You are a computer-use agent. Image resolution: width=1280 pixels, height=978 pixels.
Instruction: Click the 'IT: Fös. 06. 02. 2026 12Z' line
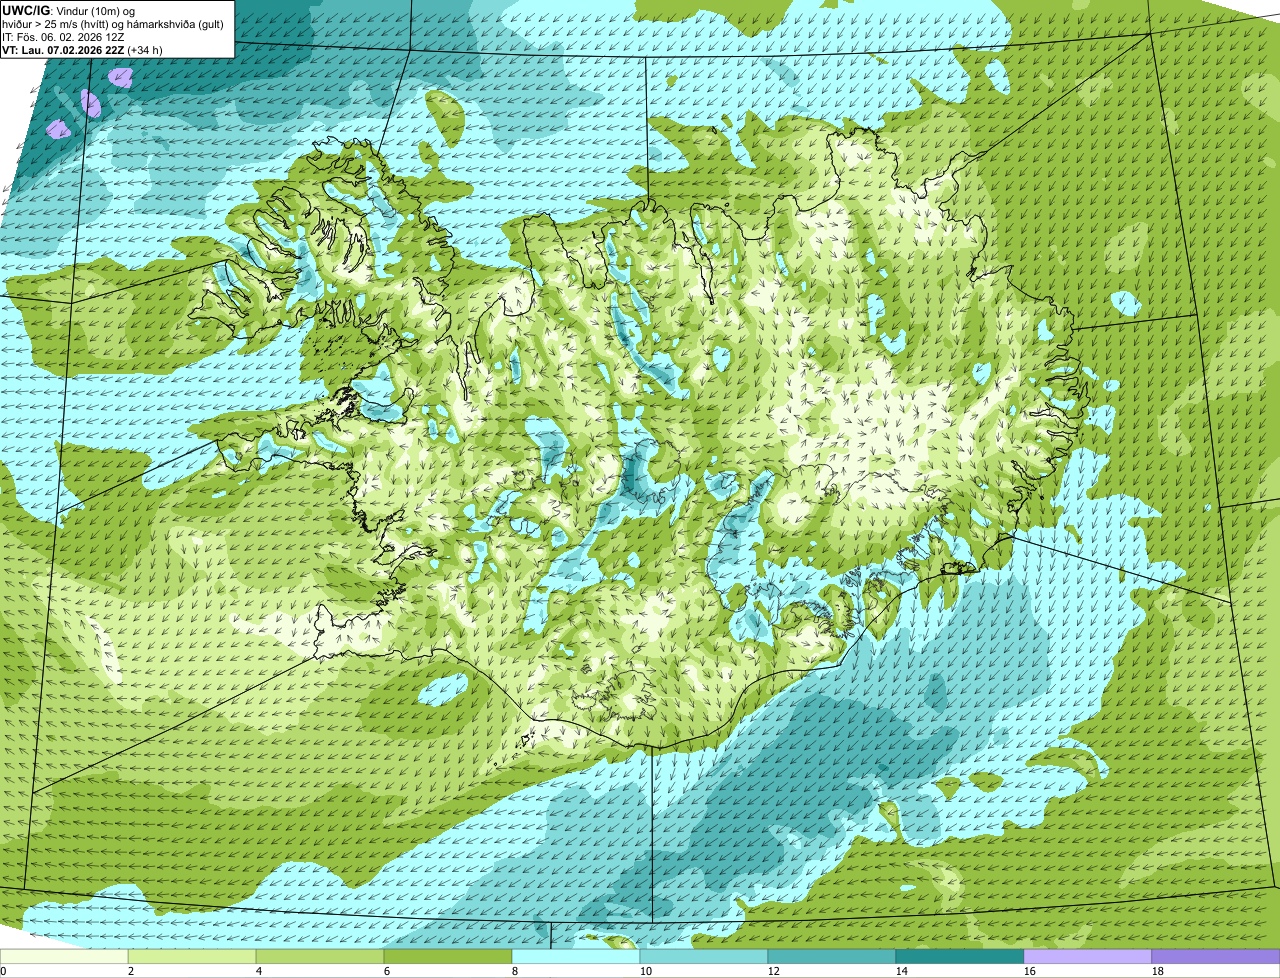(x=65, y=36)
